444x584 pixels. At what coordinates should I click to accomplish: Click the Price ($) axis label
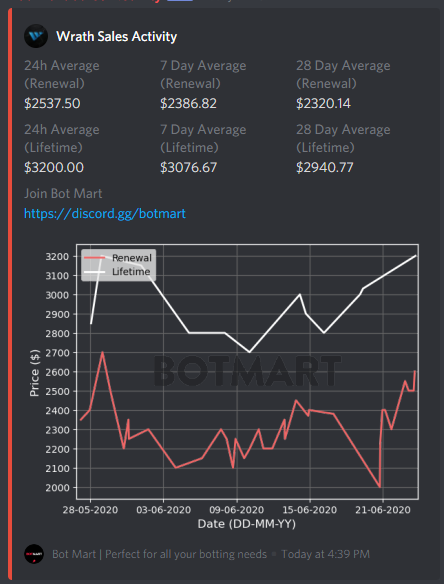point(34,373)
